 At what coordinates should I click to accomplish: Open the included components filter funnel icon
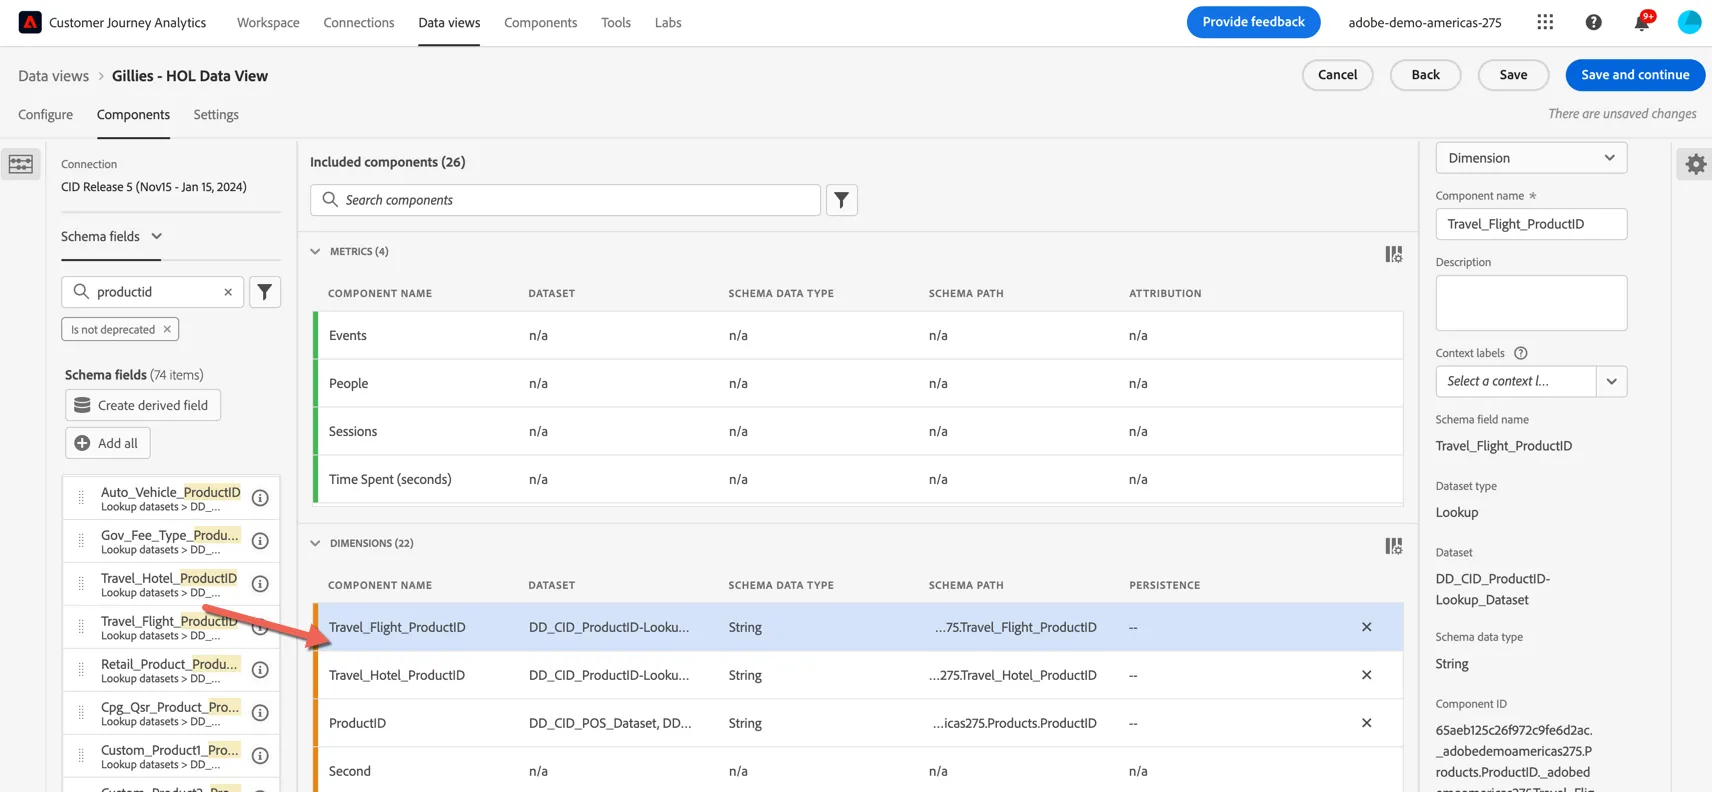(842, 200)
